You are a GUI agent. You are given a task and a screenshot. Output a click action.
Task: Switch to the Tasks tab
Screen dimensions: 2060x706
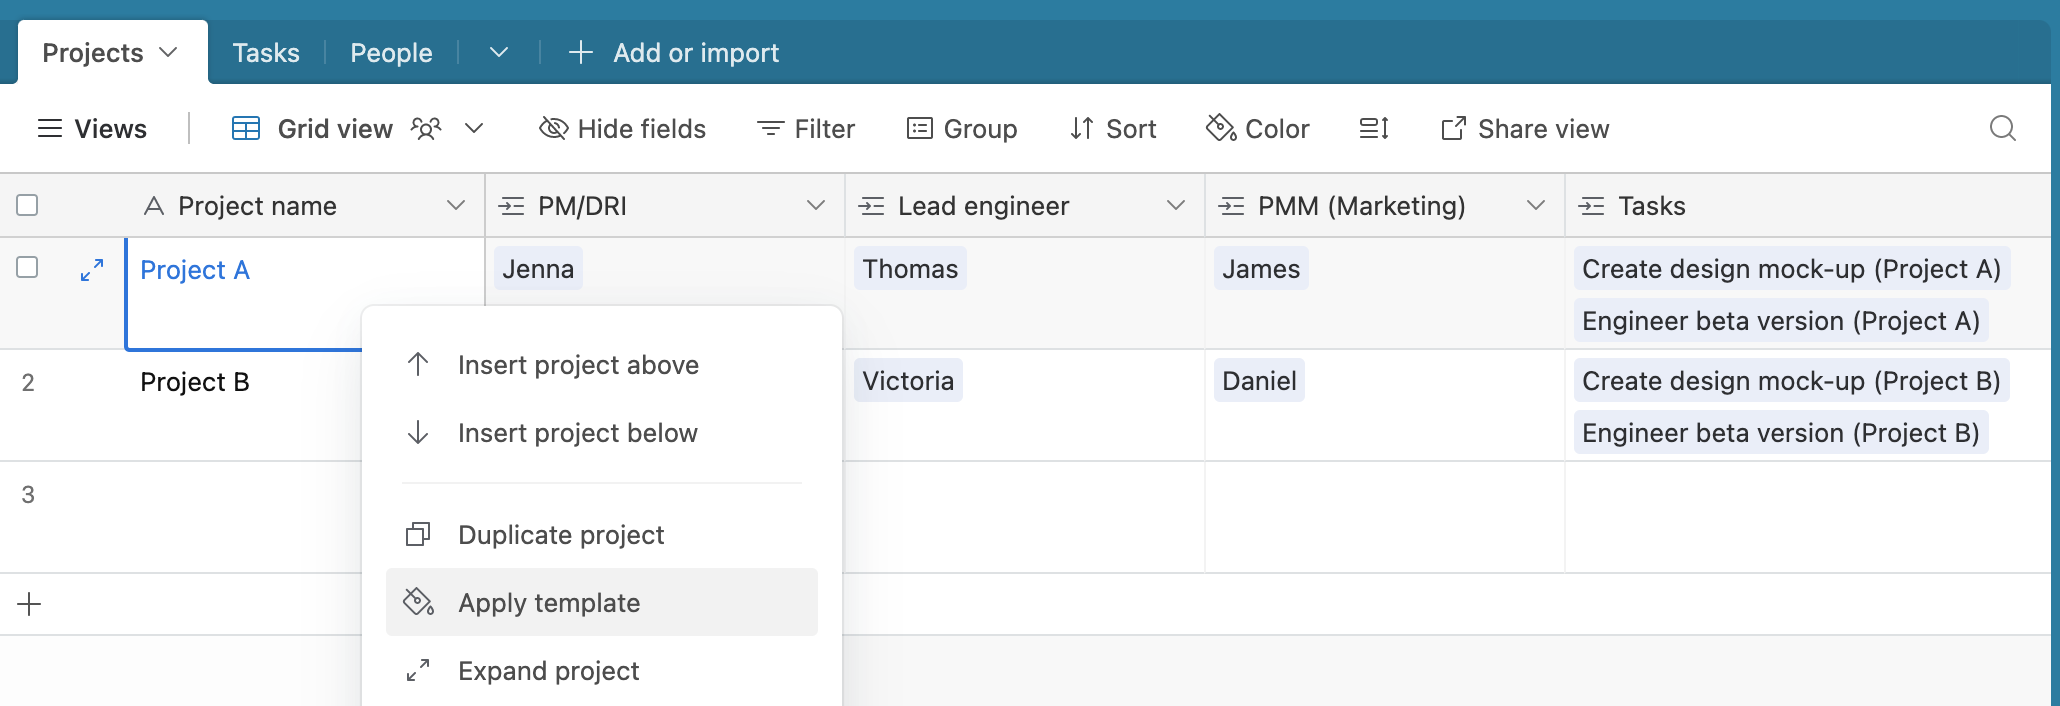(266, 52)
